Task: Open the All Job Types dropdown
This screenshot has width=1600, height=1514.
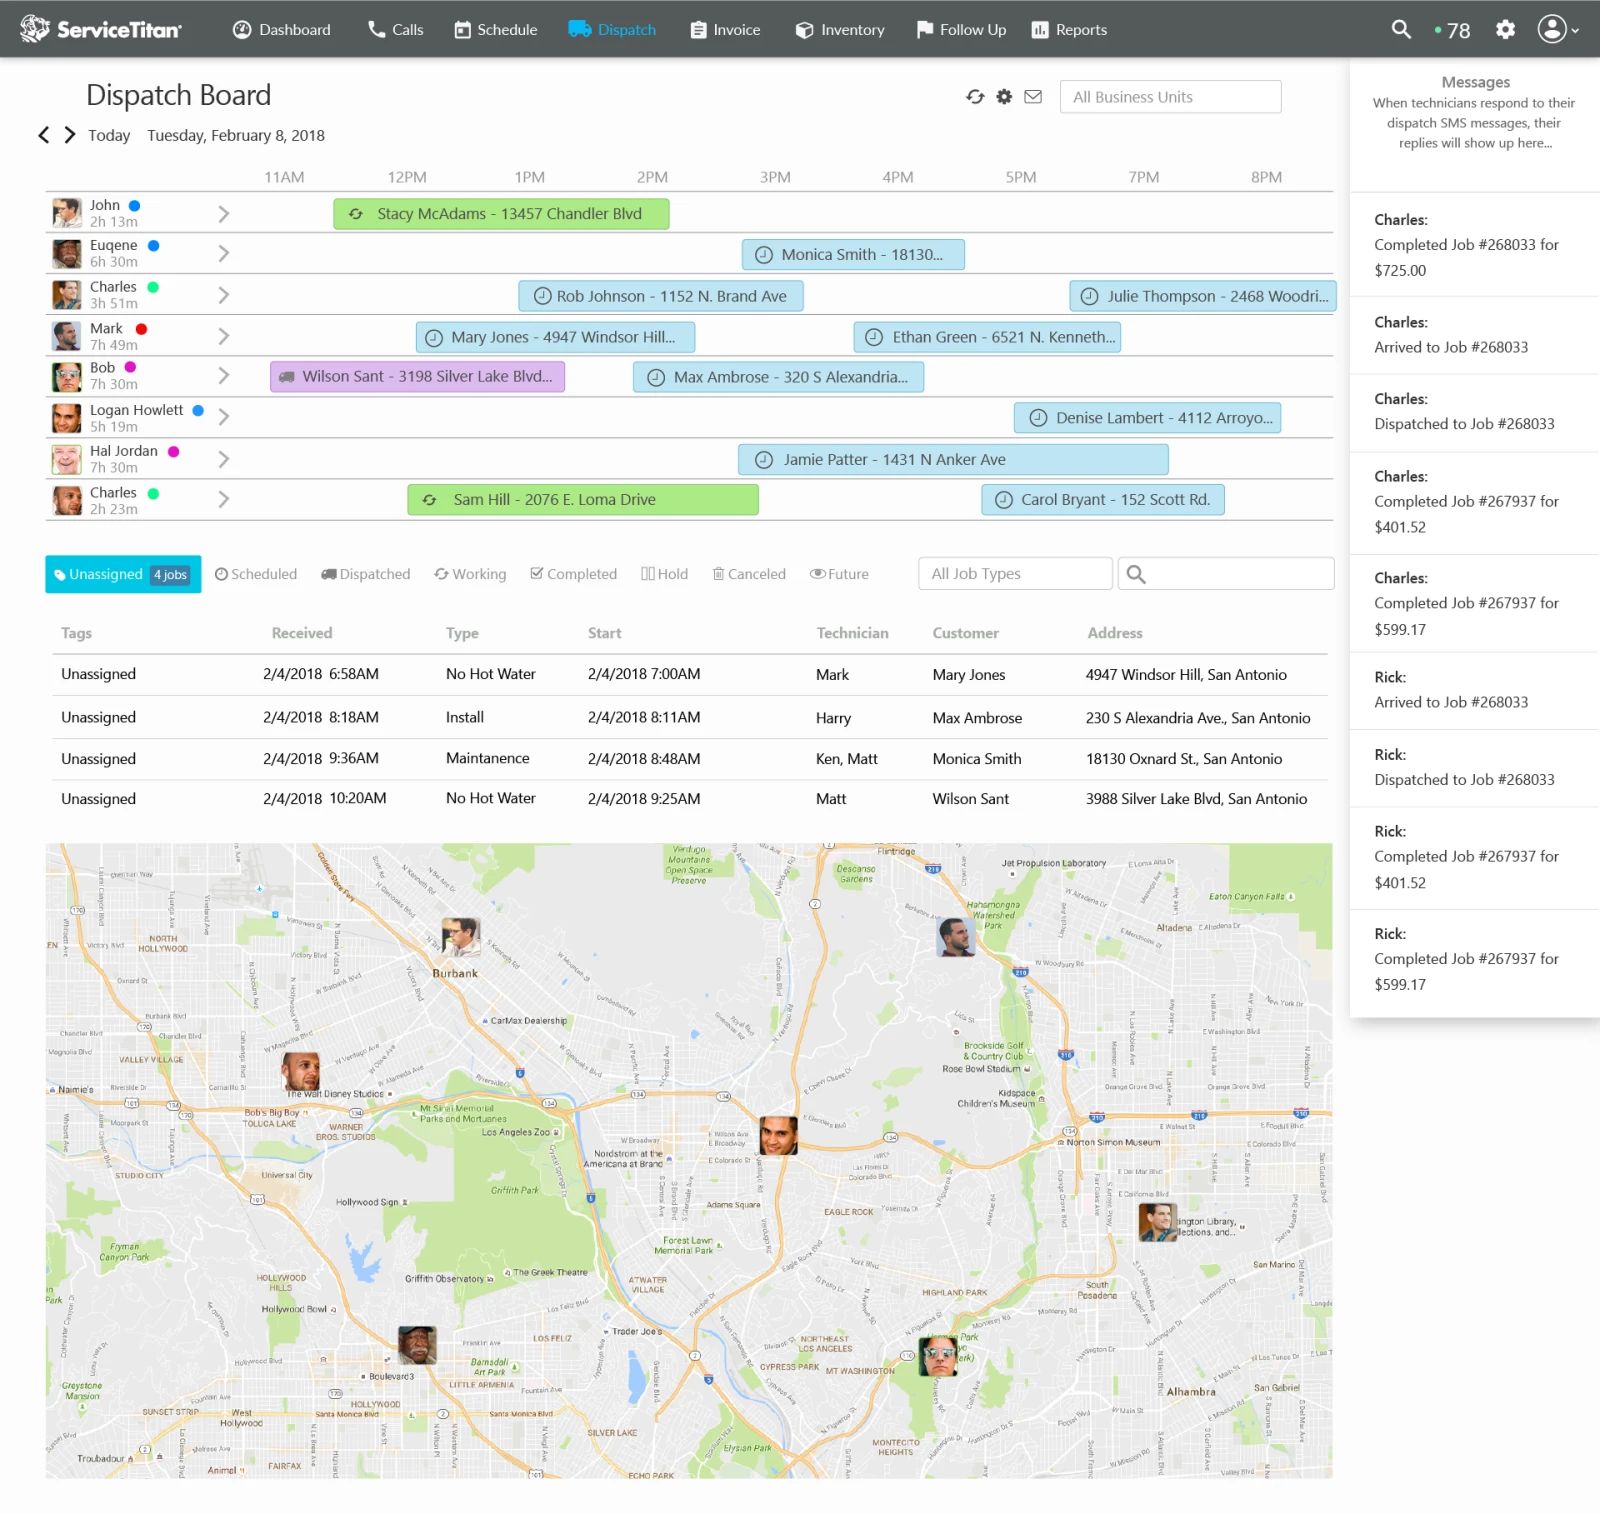Action: [x=1014, y=573]
